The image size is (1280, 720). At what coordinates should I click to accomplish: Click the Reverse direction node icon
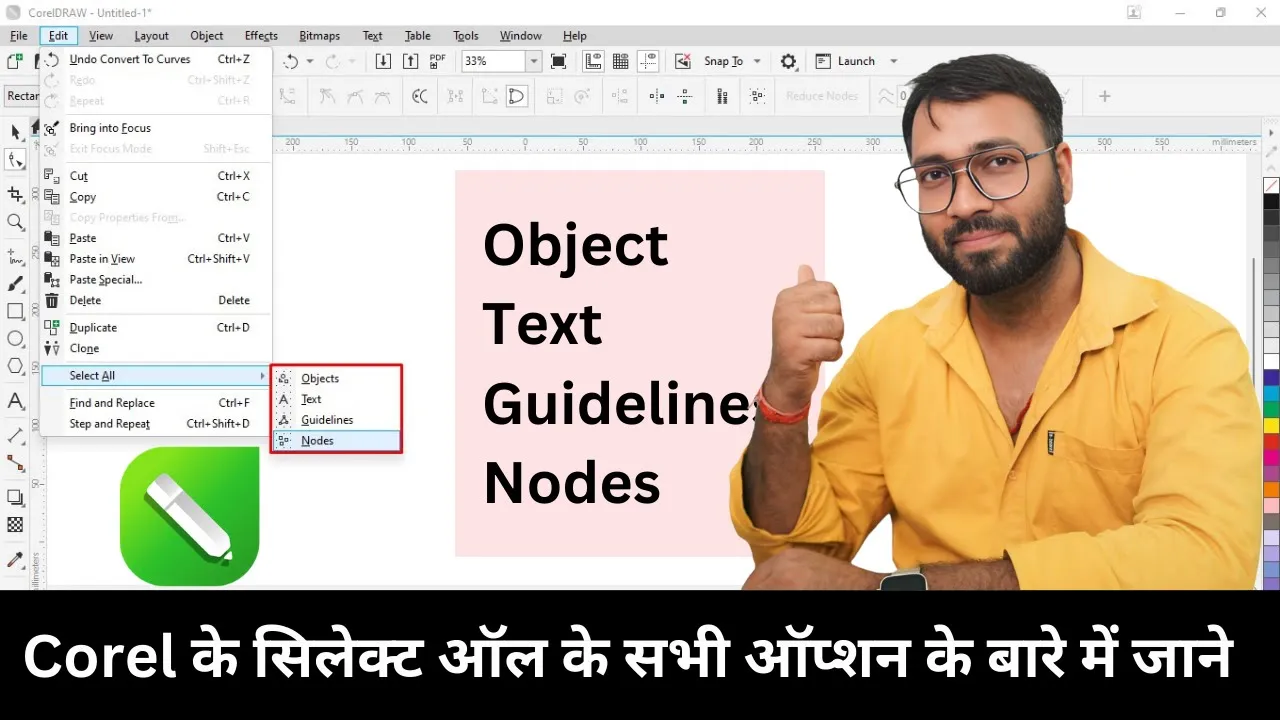(420, 96)
